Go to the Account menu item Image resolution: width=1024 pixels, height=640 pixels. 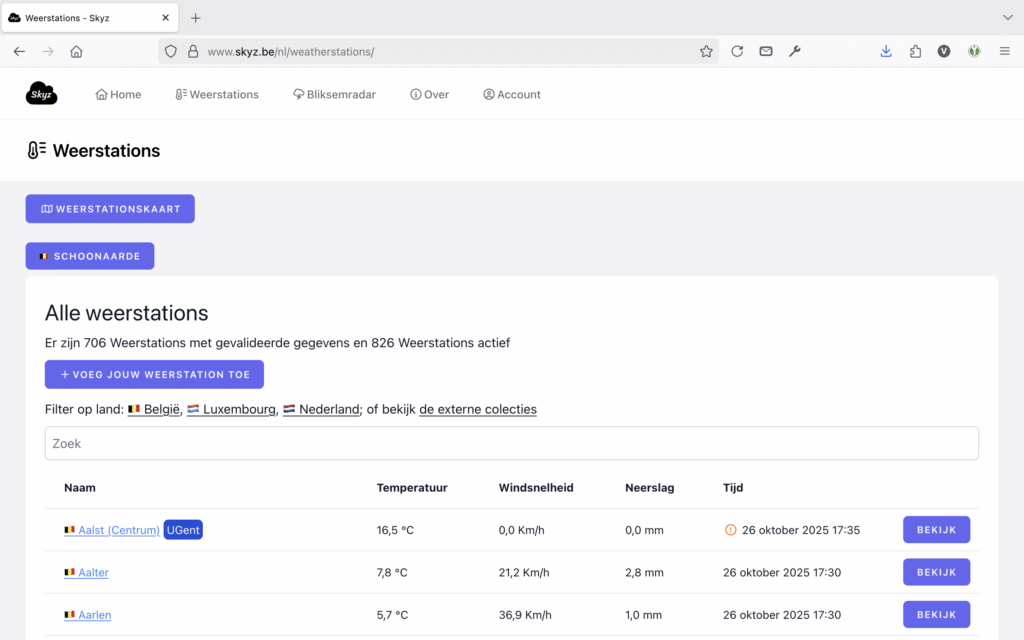tap(511, 95)
